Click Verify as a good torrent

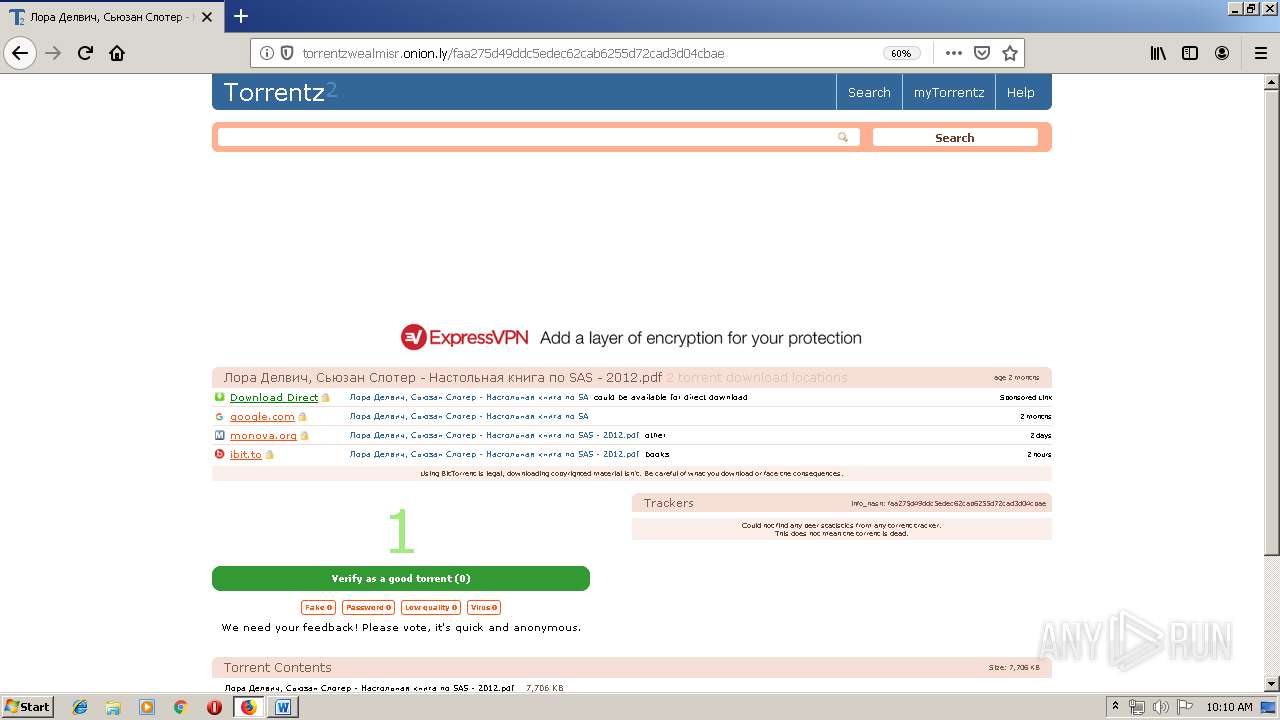(x=401, y=578)
